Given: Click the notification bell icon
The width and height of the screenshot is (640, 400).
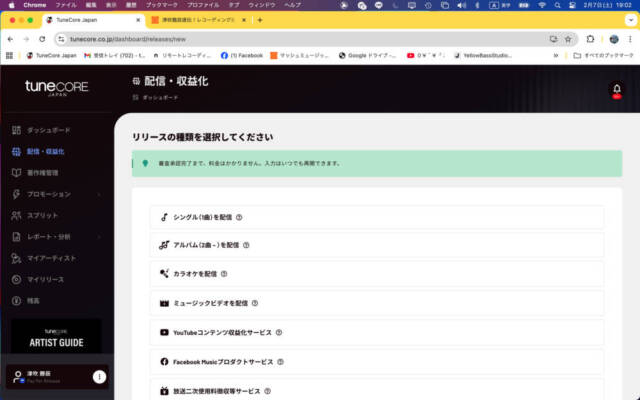Looking at the screenshot, I should tap(616, 90).
